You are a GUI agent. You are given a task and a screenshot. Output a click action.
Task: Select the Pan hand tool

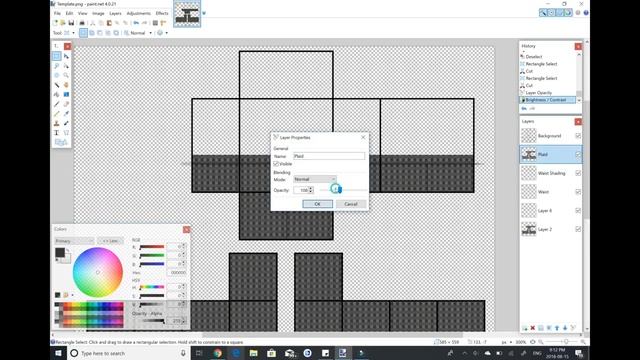pyautogui.click(x=66, y=85)
